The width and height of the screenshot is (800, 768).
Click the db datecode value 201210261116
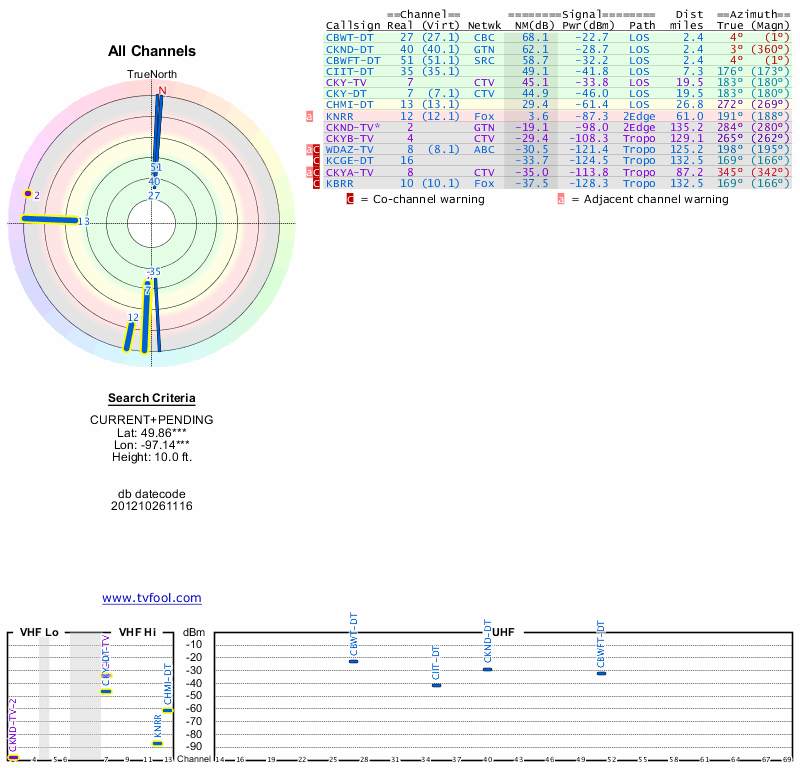(x=152, y=506)
